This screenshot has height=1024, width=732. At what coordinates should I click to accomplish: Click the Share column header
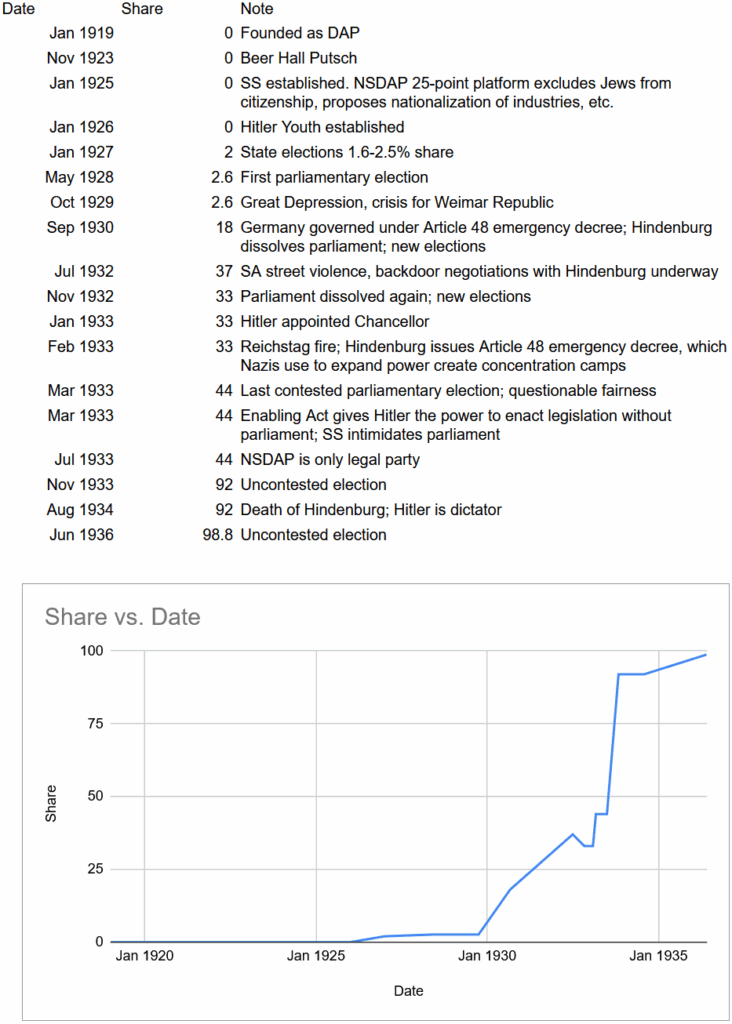coord(141,9)
